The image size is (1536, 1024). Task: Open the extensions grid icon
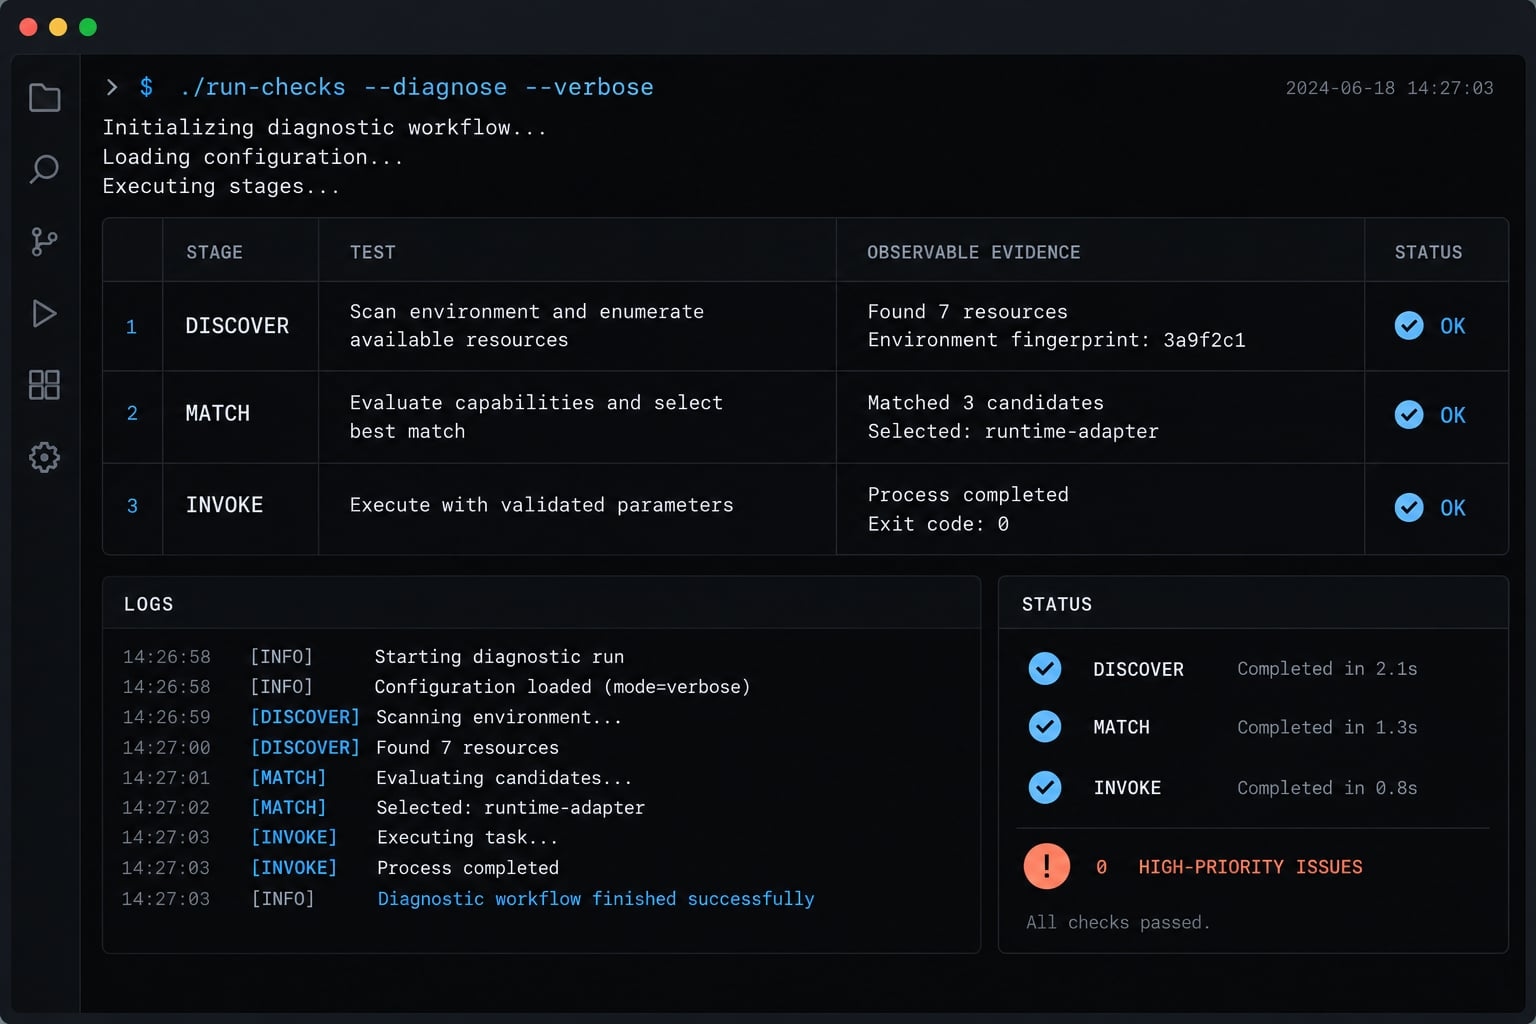[x=44, y=385]
